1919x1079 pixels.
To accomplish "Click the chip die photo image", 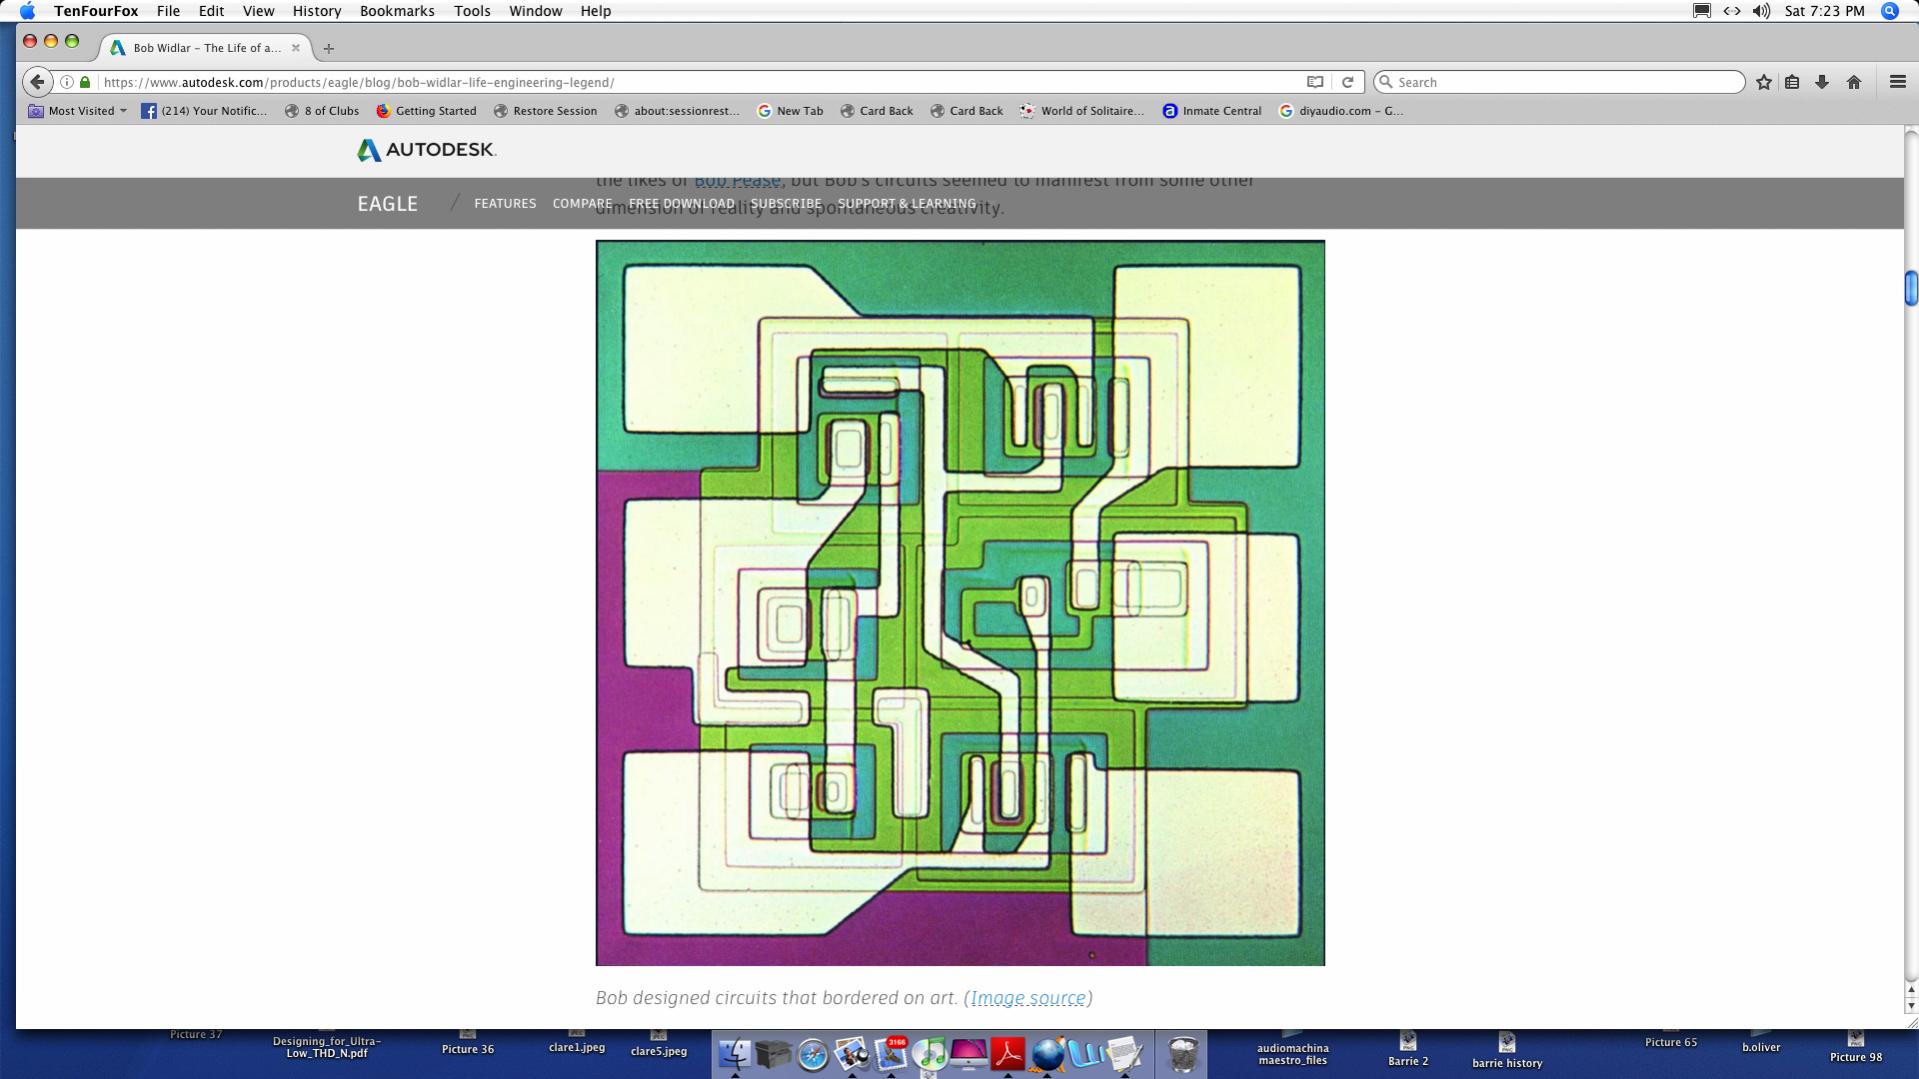I will tap(960, 603).
